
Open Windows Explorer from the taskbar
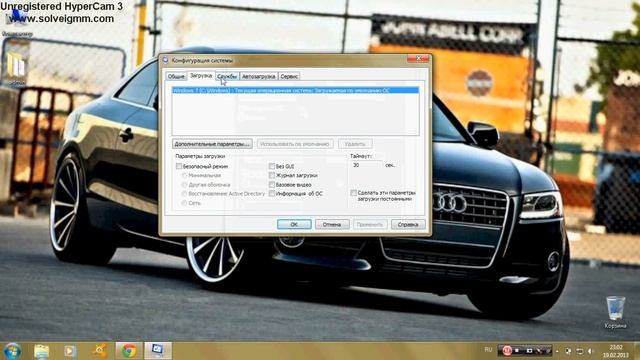41,351
